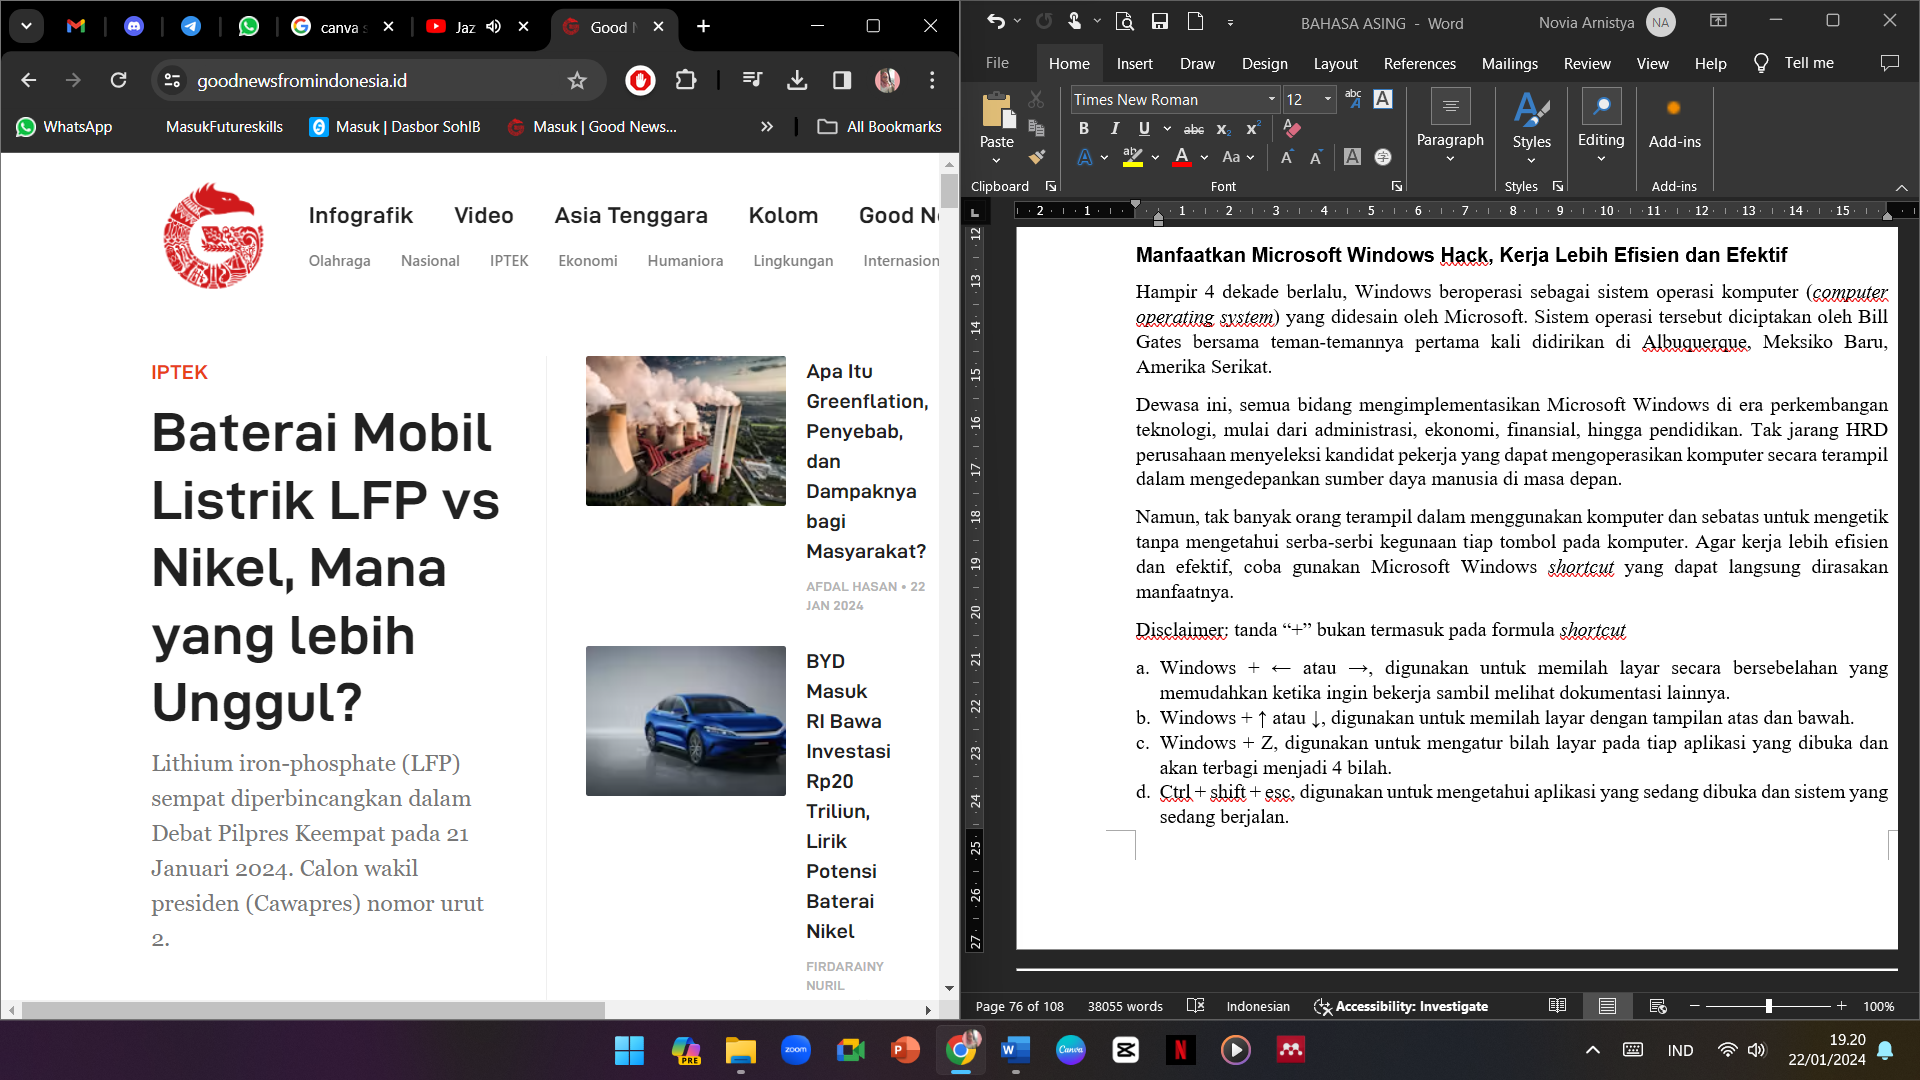This screenshot has height=1080, width=1920.
Task: Show hidden Chrome bookmarks chevron
Action: (767, 127)
